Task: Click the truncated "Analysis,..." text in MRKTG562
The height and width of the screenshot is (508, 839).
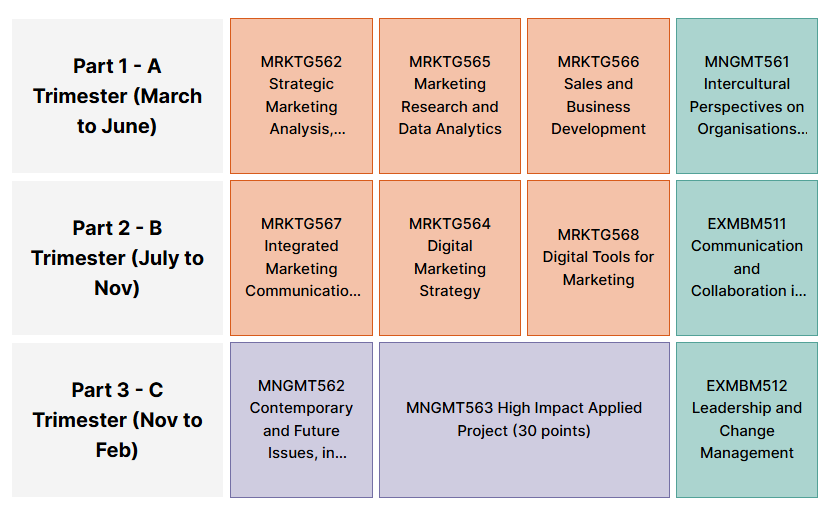Action: (x=307, y=129)
